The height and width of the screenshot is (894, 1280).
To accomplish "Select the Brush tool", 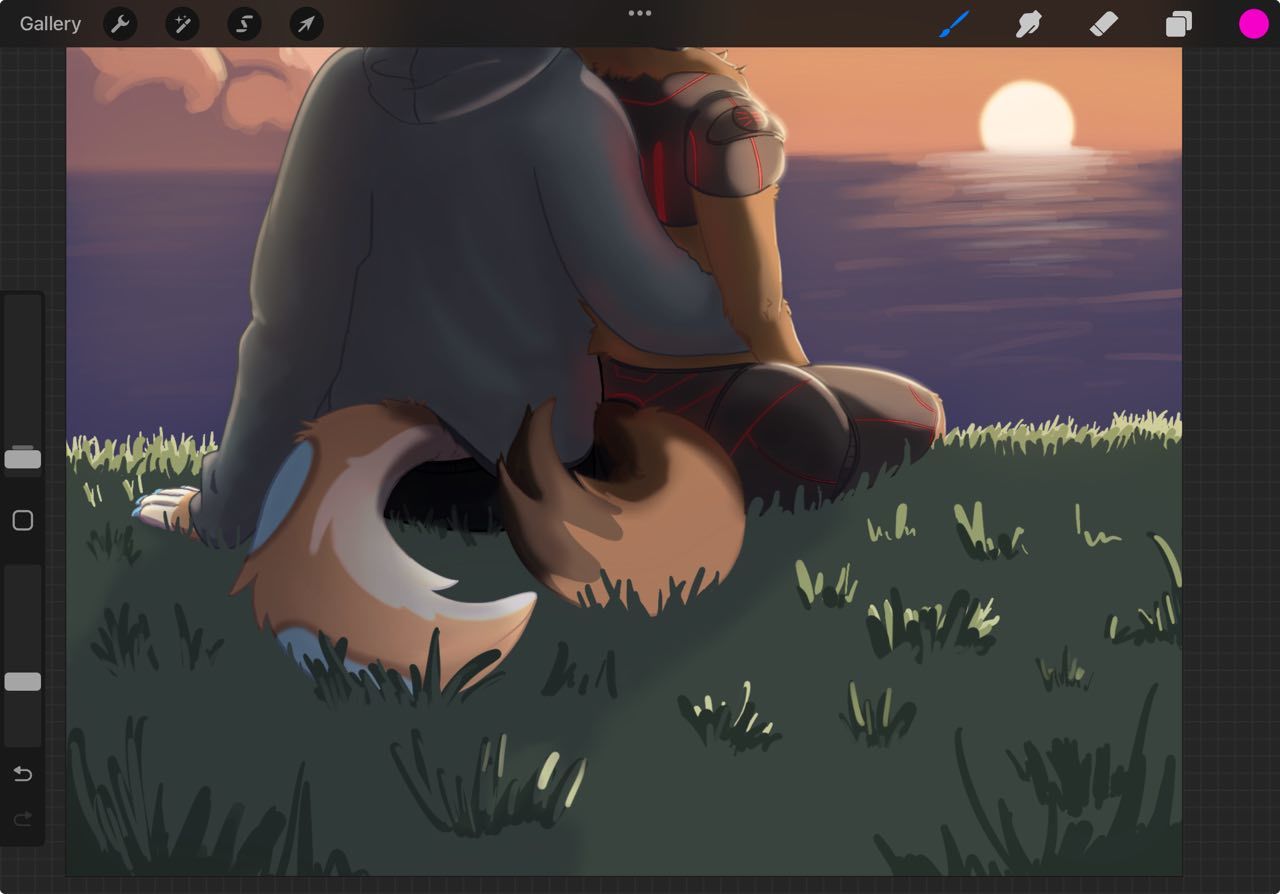I will pos(954,24).
